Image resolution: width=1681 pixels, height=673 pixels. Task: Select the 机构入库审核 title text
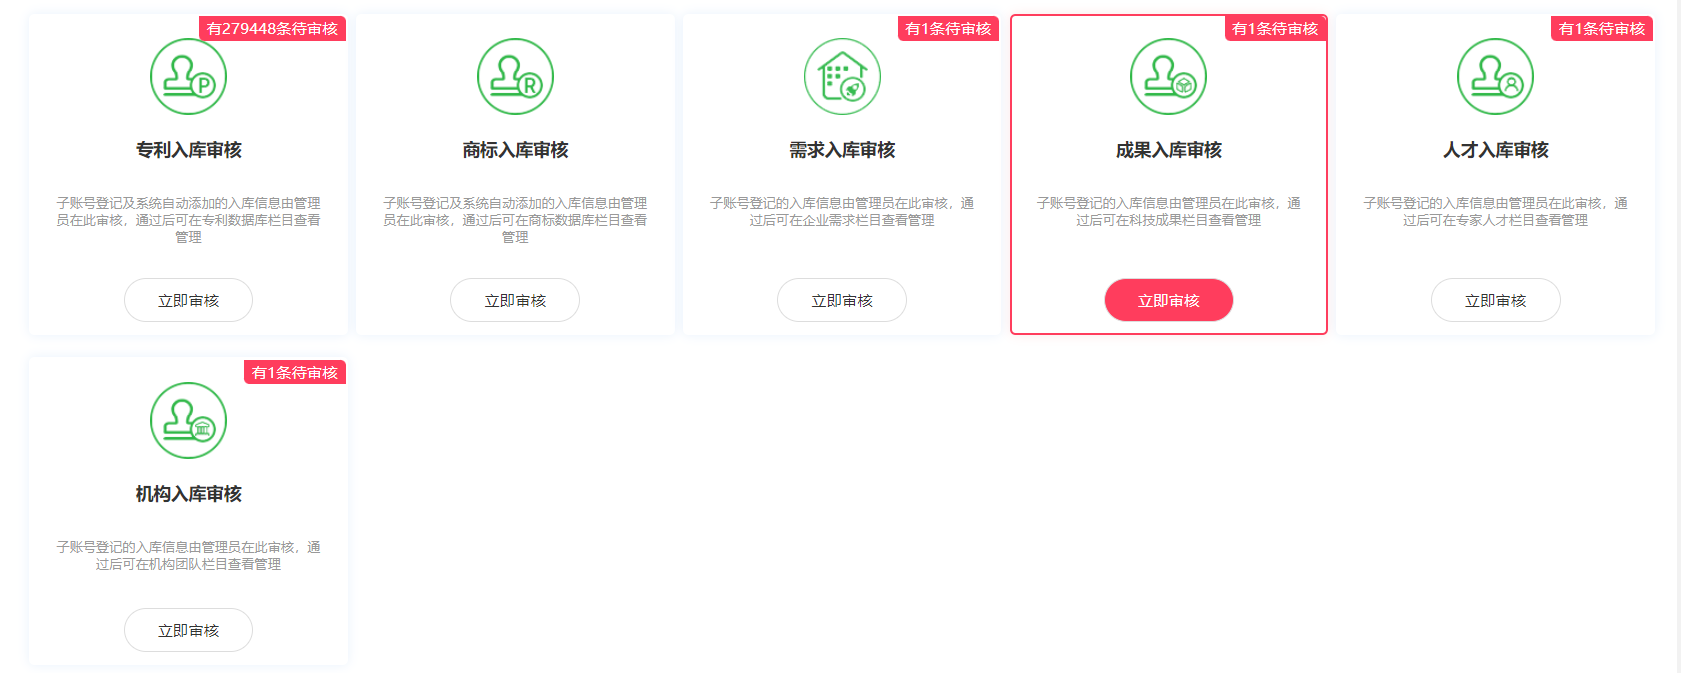[188, 494]
